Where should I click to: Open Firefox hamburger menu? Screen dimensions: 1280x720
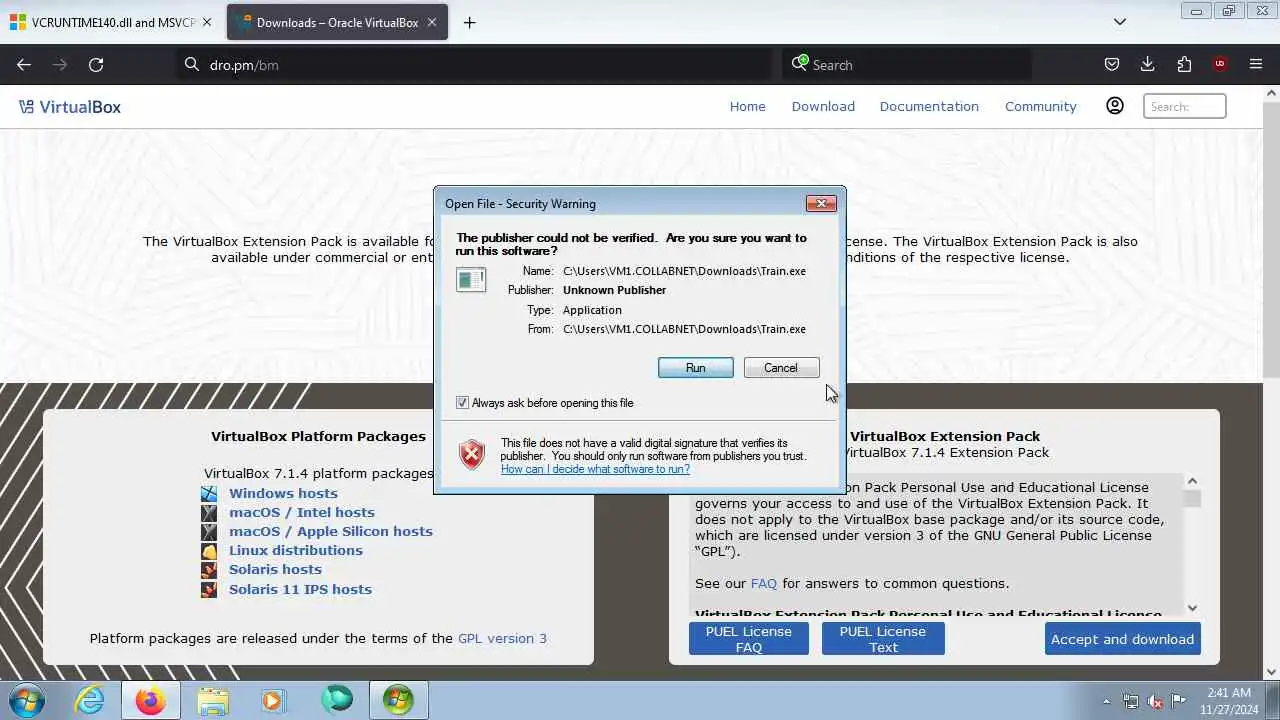1256,64
